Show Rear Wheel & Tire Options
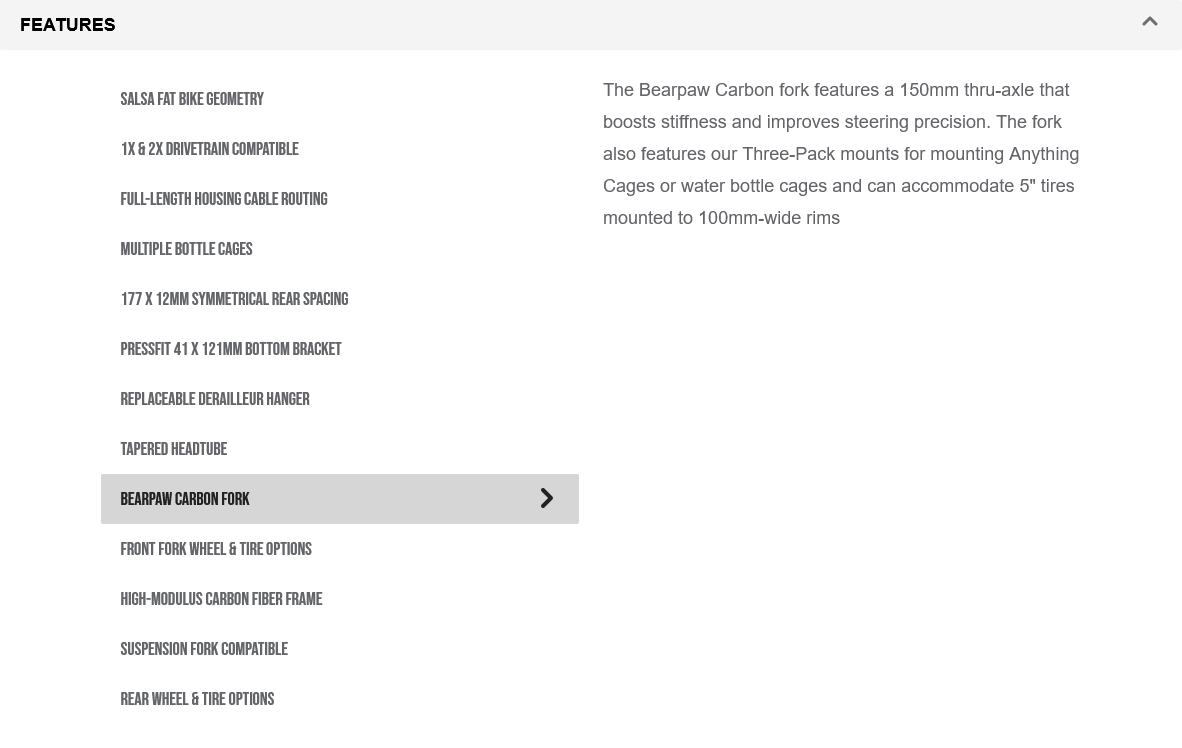Image resolution: width=1182 pixels, height=748 pixels. pos(340,699)
